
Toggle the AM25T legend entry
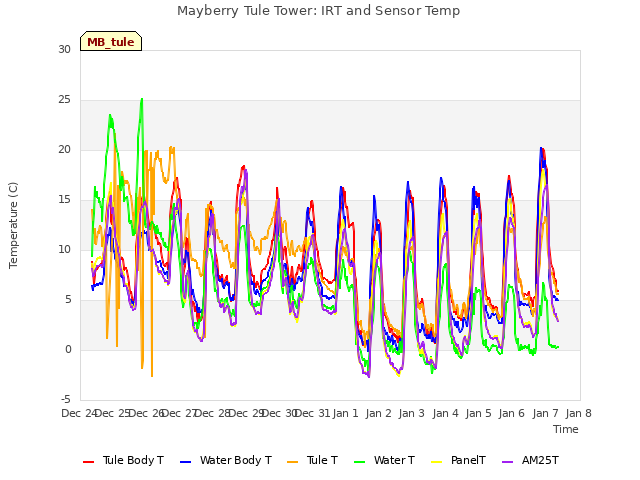530,460
